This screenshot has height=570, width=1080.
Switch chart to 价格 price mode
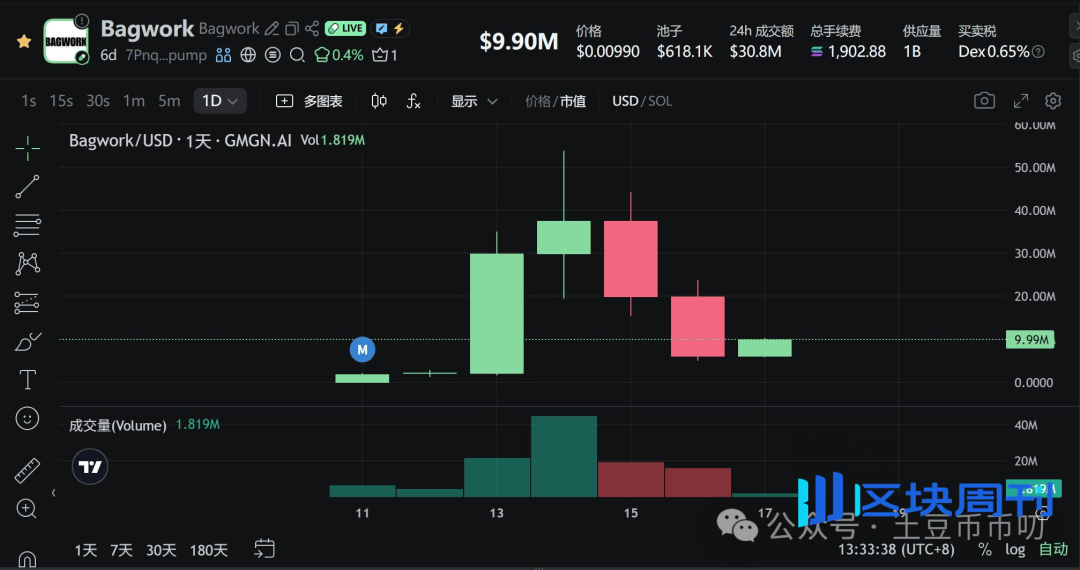click(538, 101)
